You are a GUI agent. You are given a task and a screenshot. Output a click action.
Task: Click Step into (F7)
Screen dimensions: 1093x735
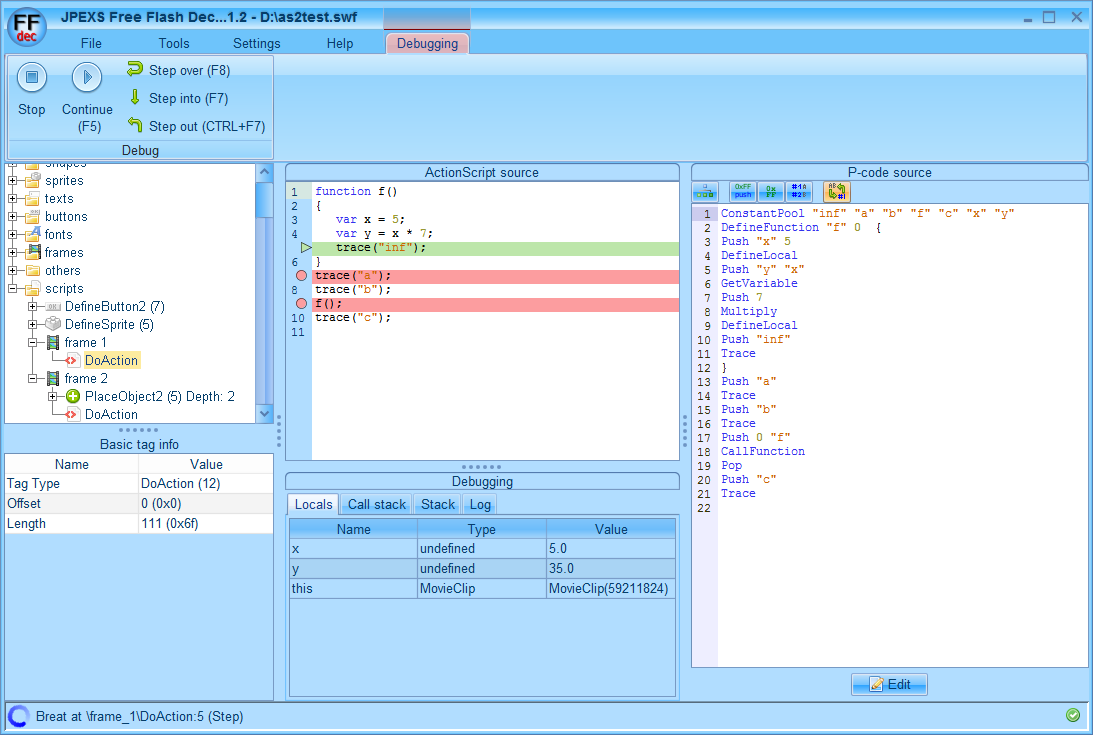click(179, 98)
